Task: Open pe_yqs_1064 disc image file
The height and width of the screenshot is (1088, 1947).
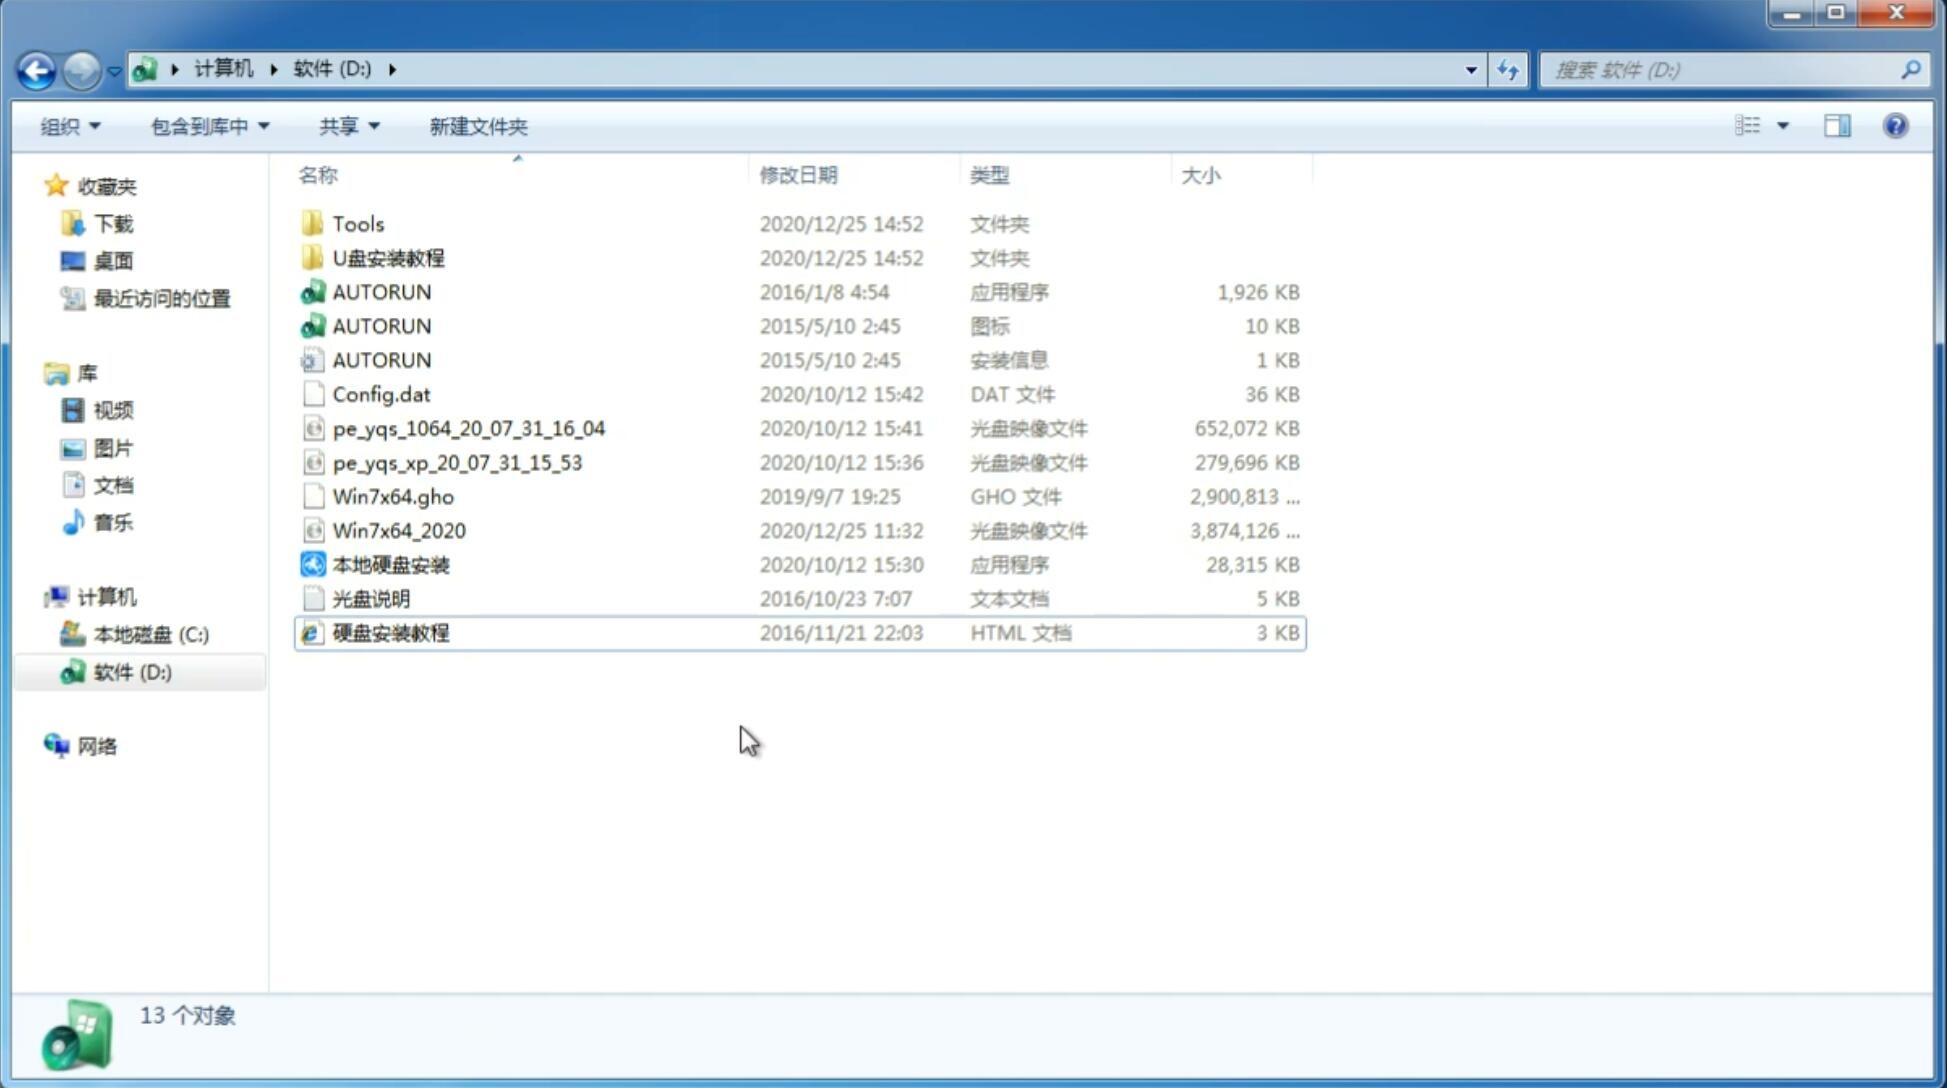Action: pyautogui.click(x=468, y=428)
